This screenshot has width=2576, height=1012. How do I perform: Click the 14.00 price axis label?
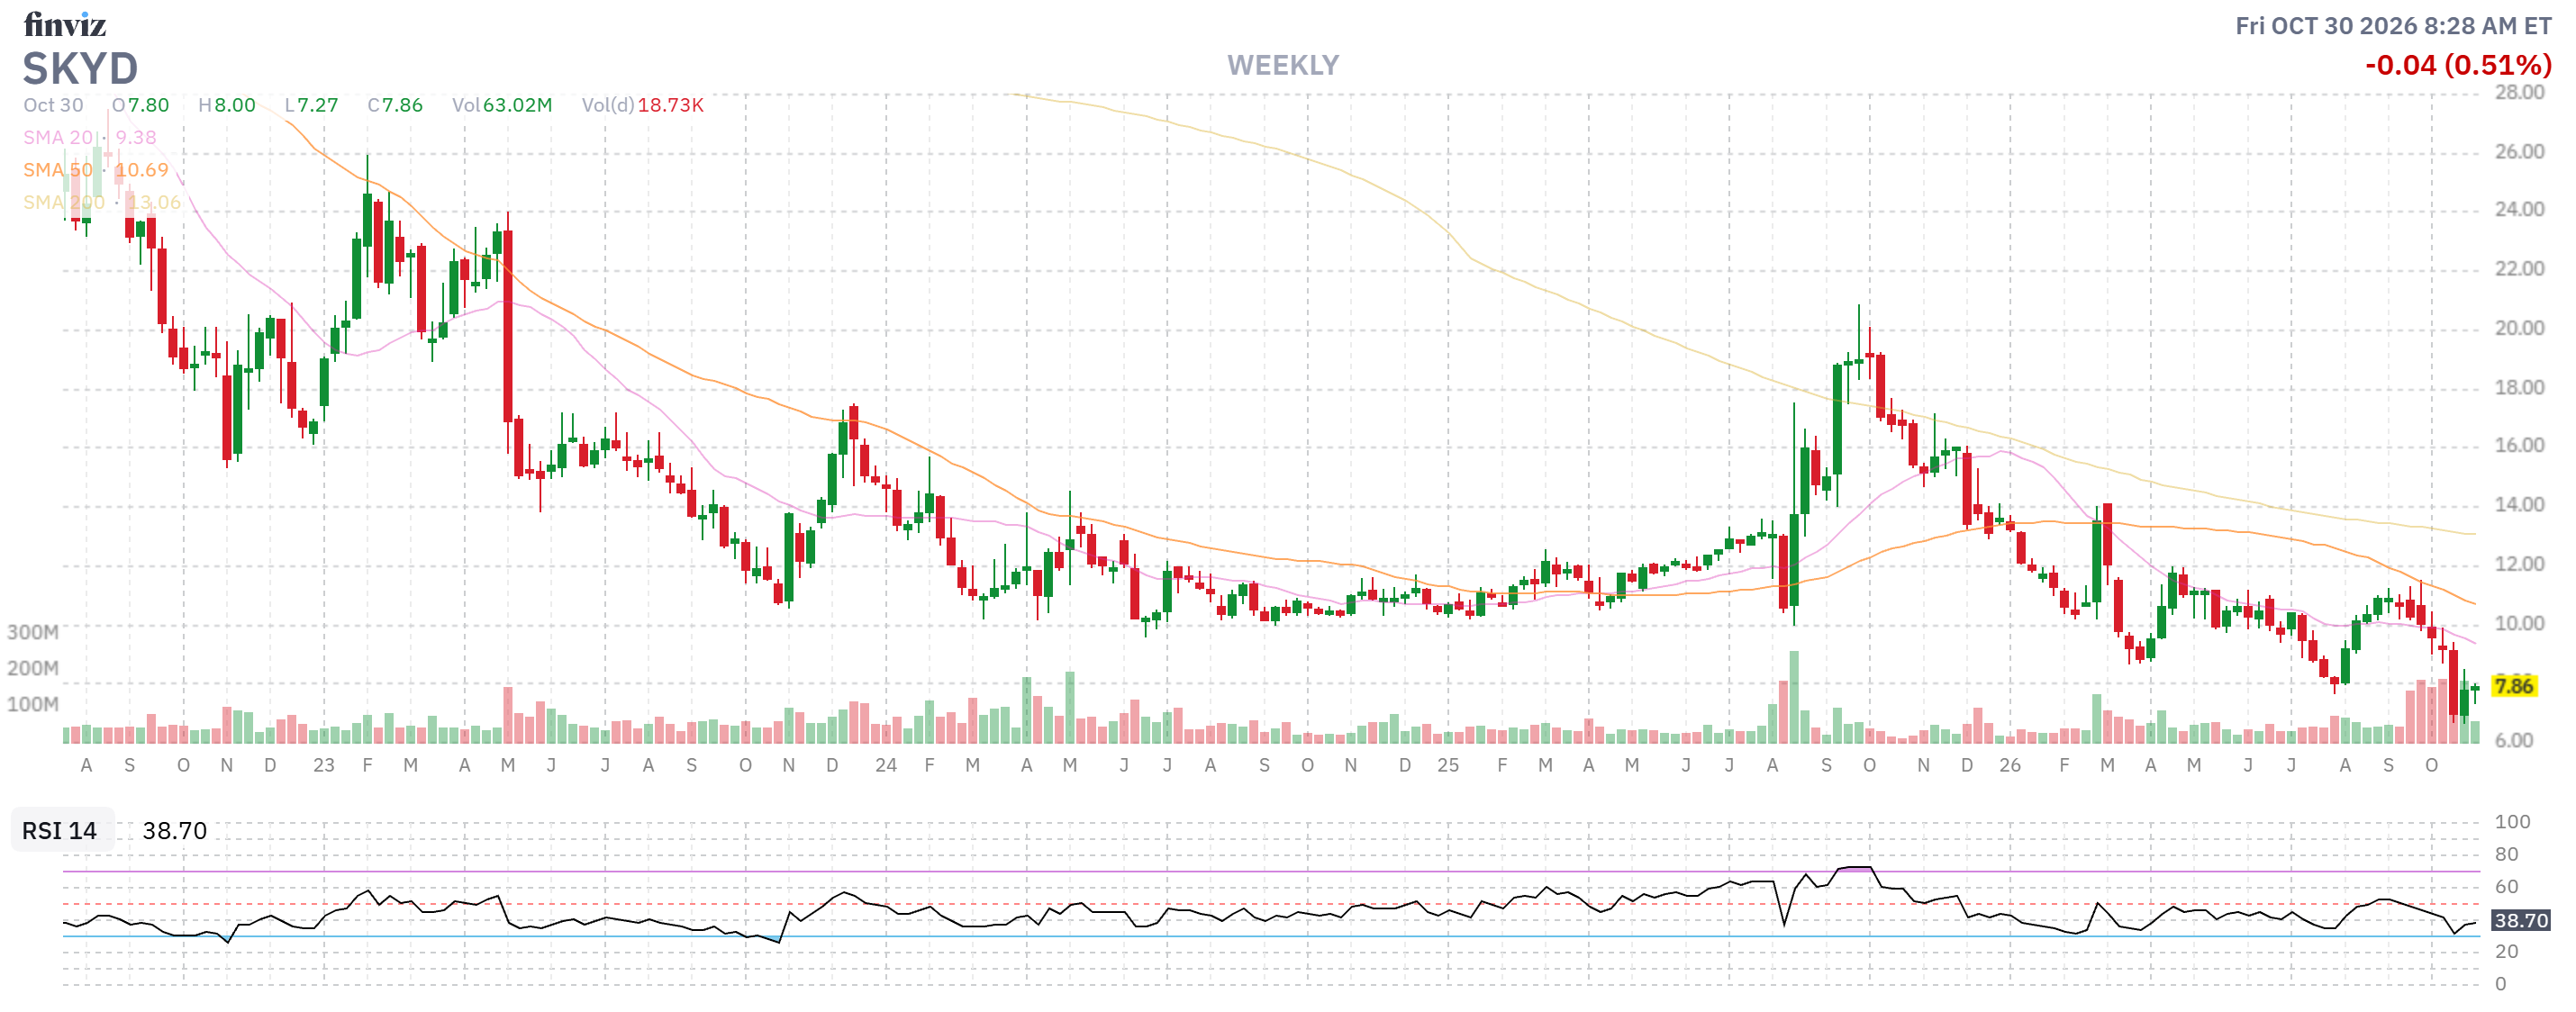2519,504
